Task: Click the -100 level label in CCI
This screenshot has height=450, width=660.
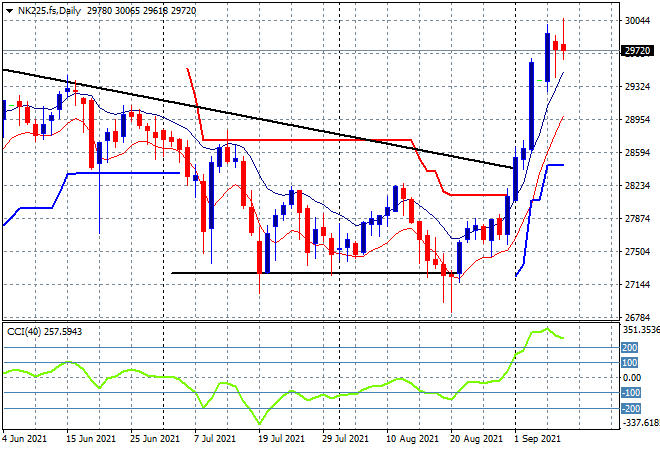Action: (x=631, y=393)
